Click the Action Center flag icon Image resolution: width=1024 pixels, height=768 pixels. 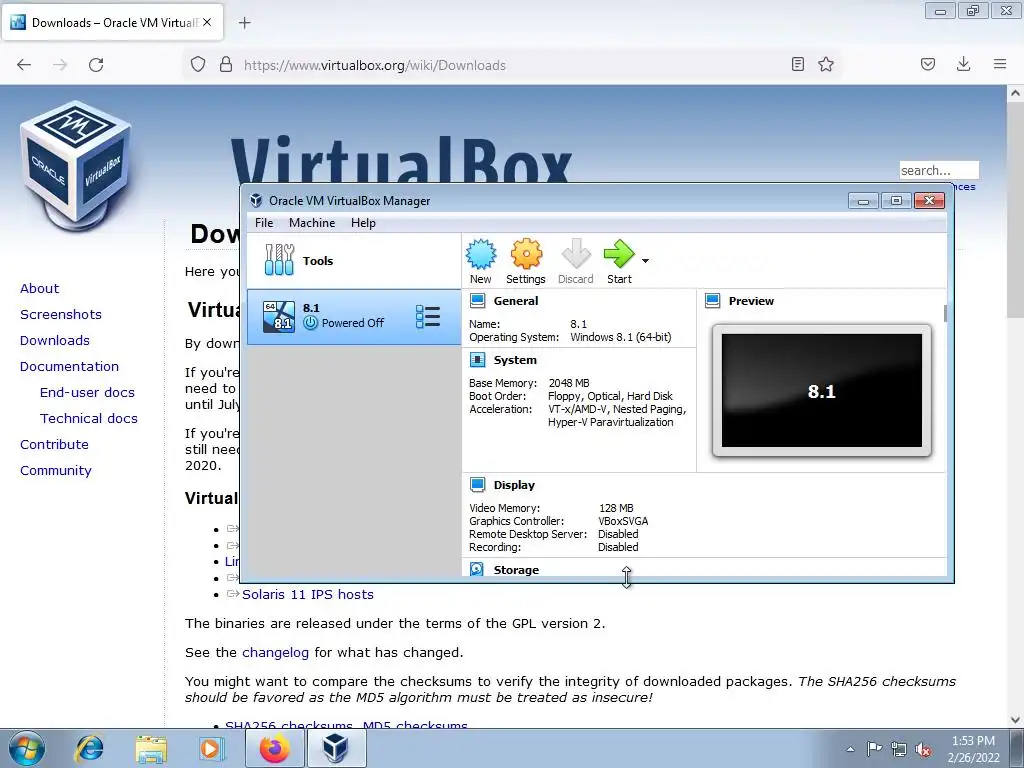874,748
